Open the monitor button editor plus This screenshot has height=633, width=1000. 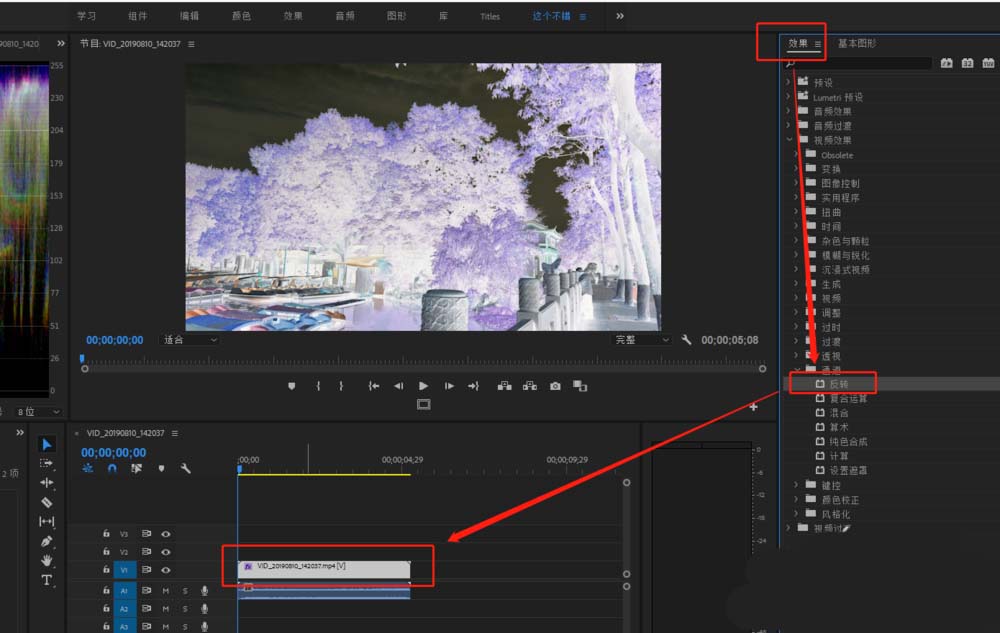753,407
